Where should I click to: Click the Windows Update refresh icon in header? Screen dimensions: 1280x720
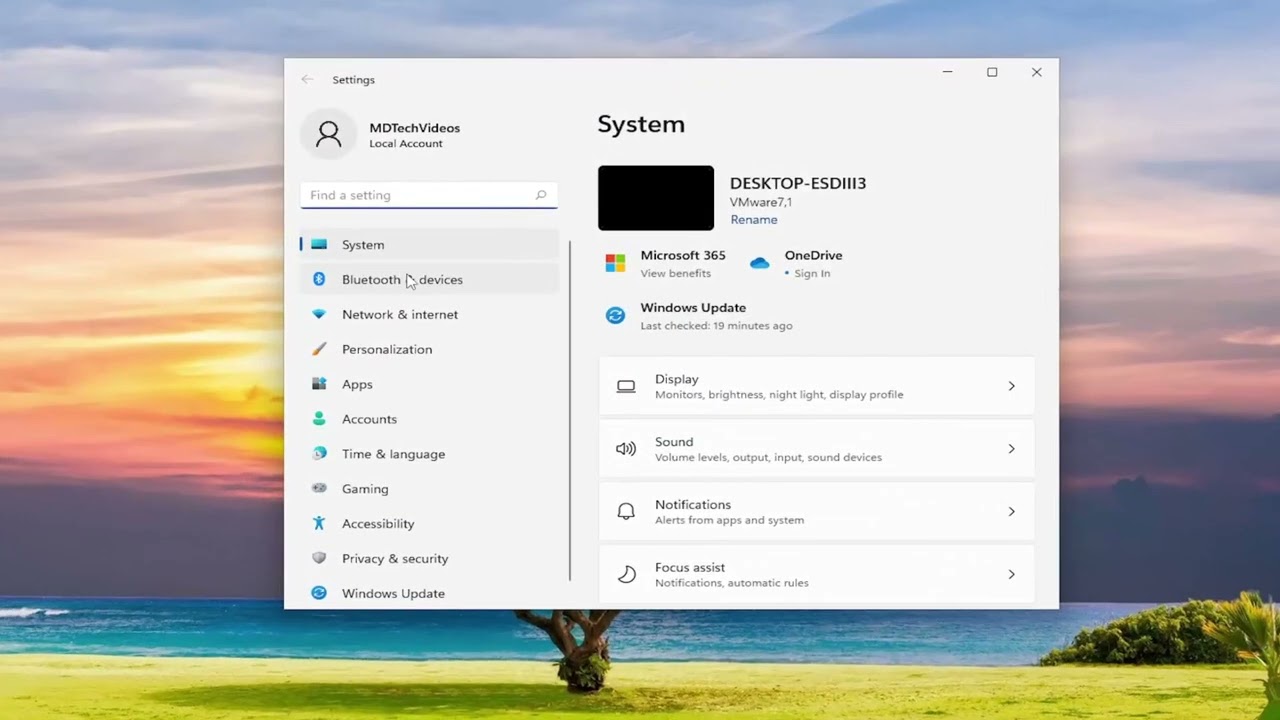(615, 316)
